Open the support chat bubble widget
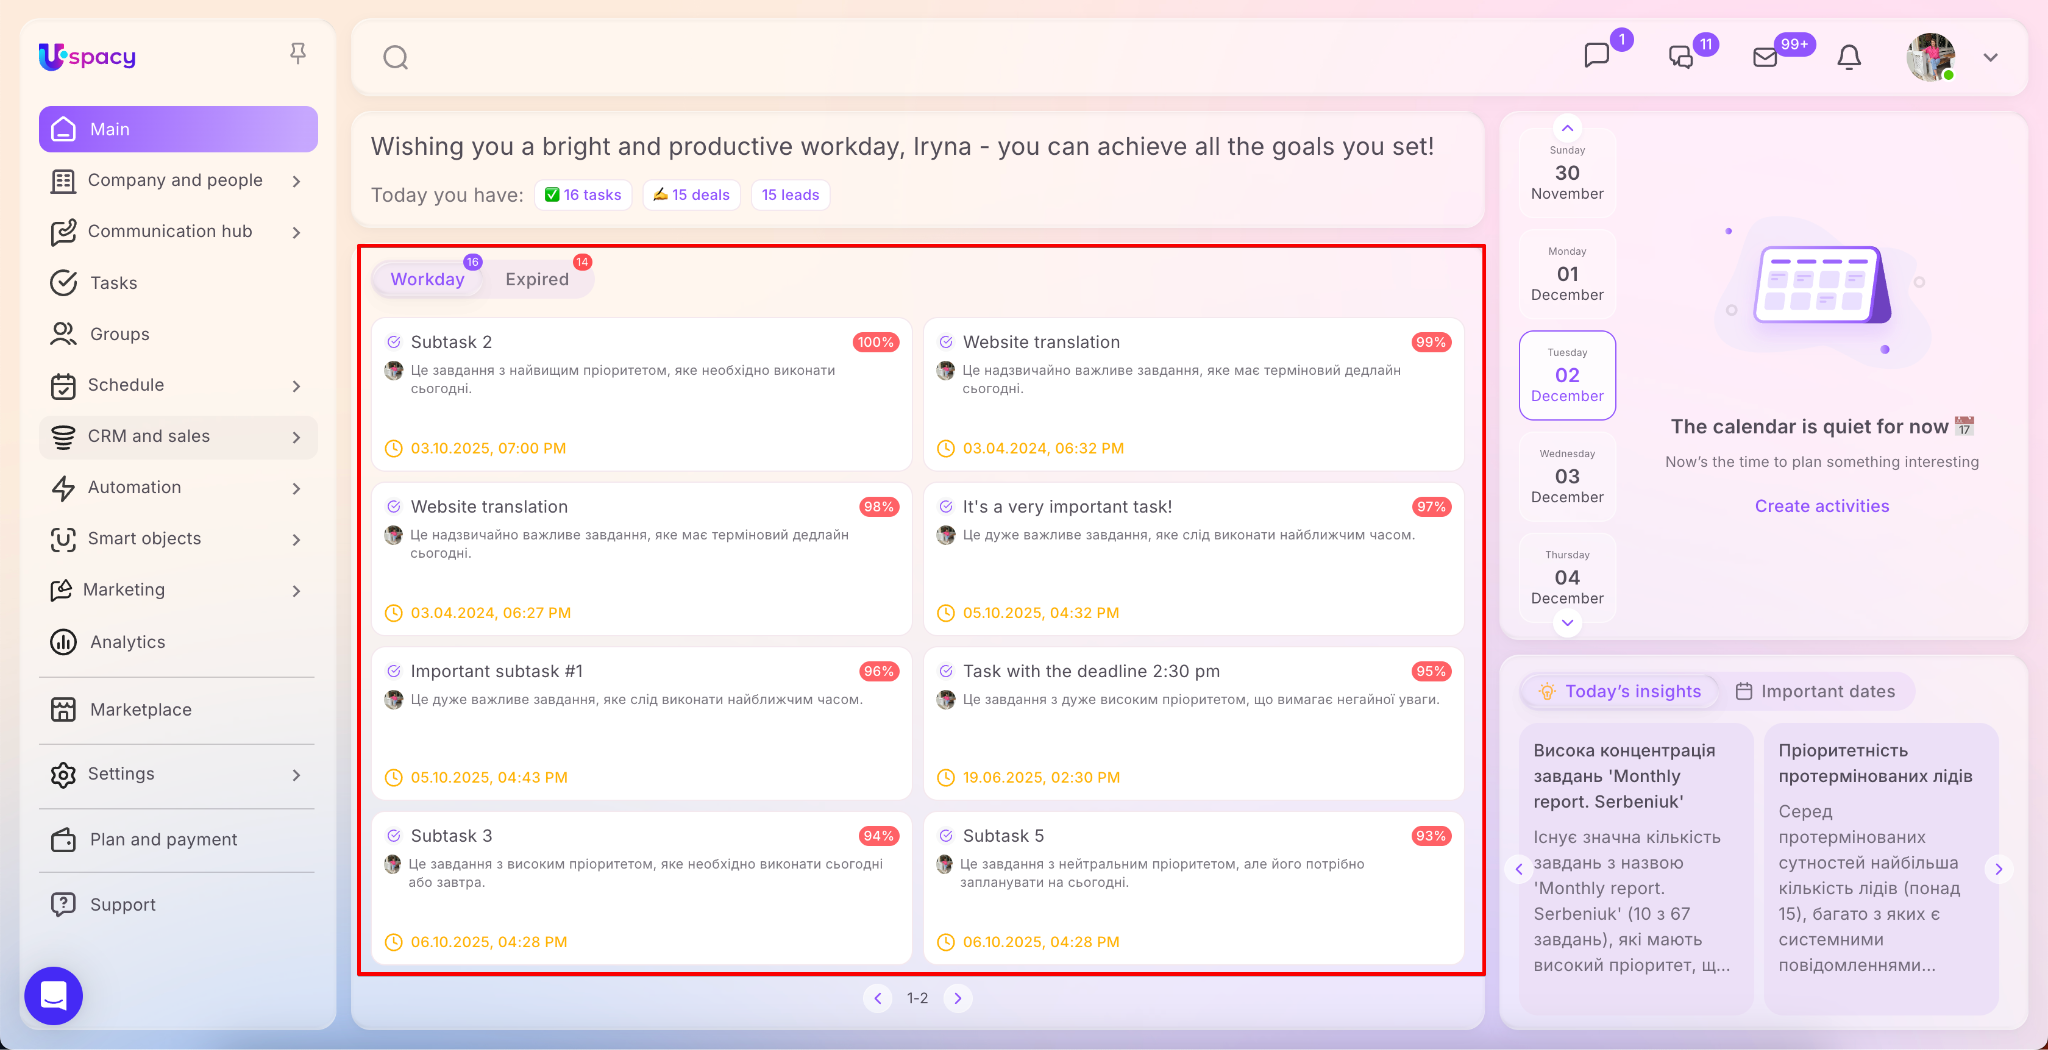 coord(54,995)
